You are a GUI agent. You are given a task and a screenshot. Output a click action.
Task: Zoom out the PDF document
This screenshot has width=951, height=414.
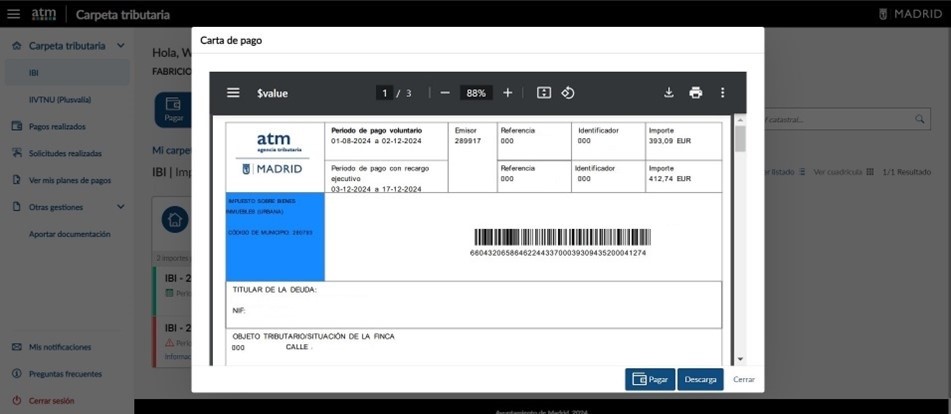(445, 93)
